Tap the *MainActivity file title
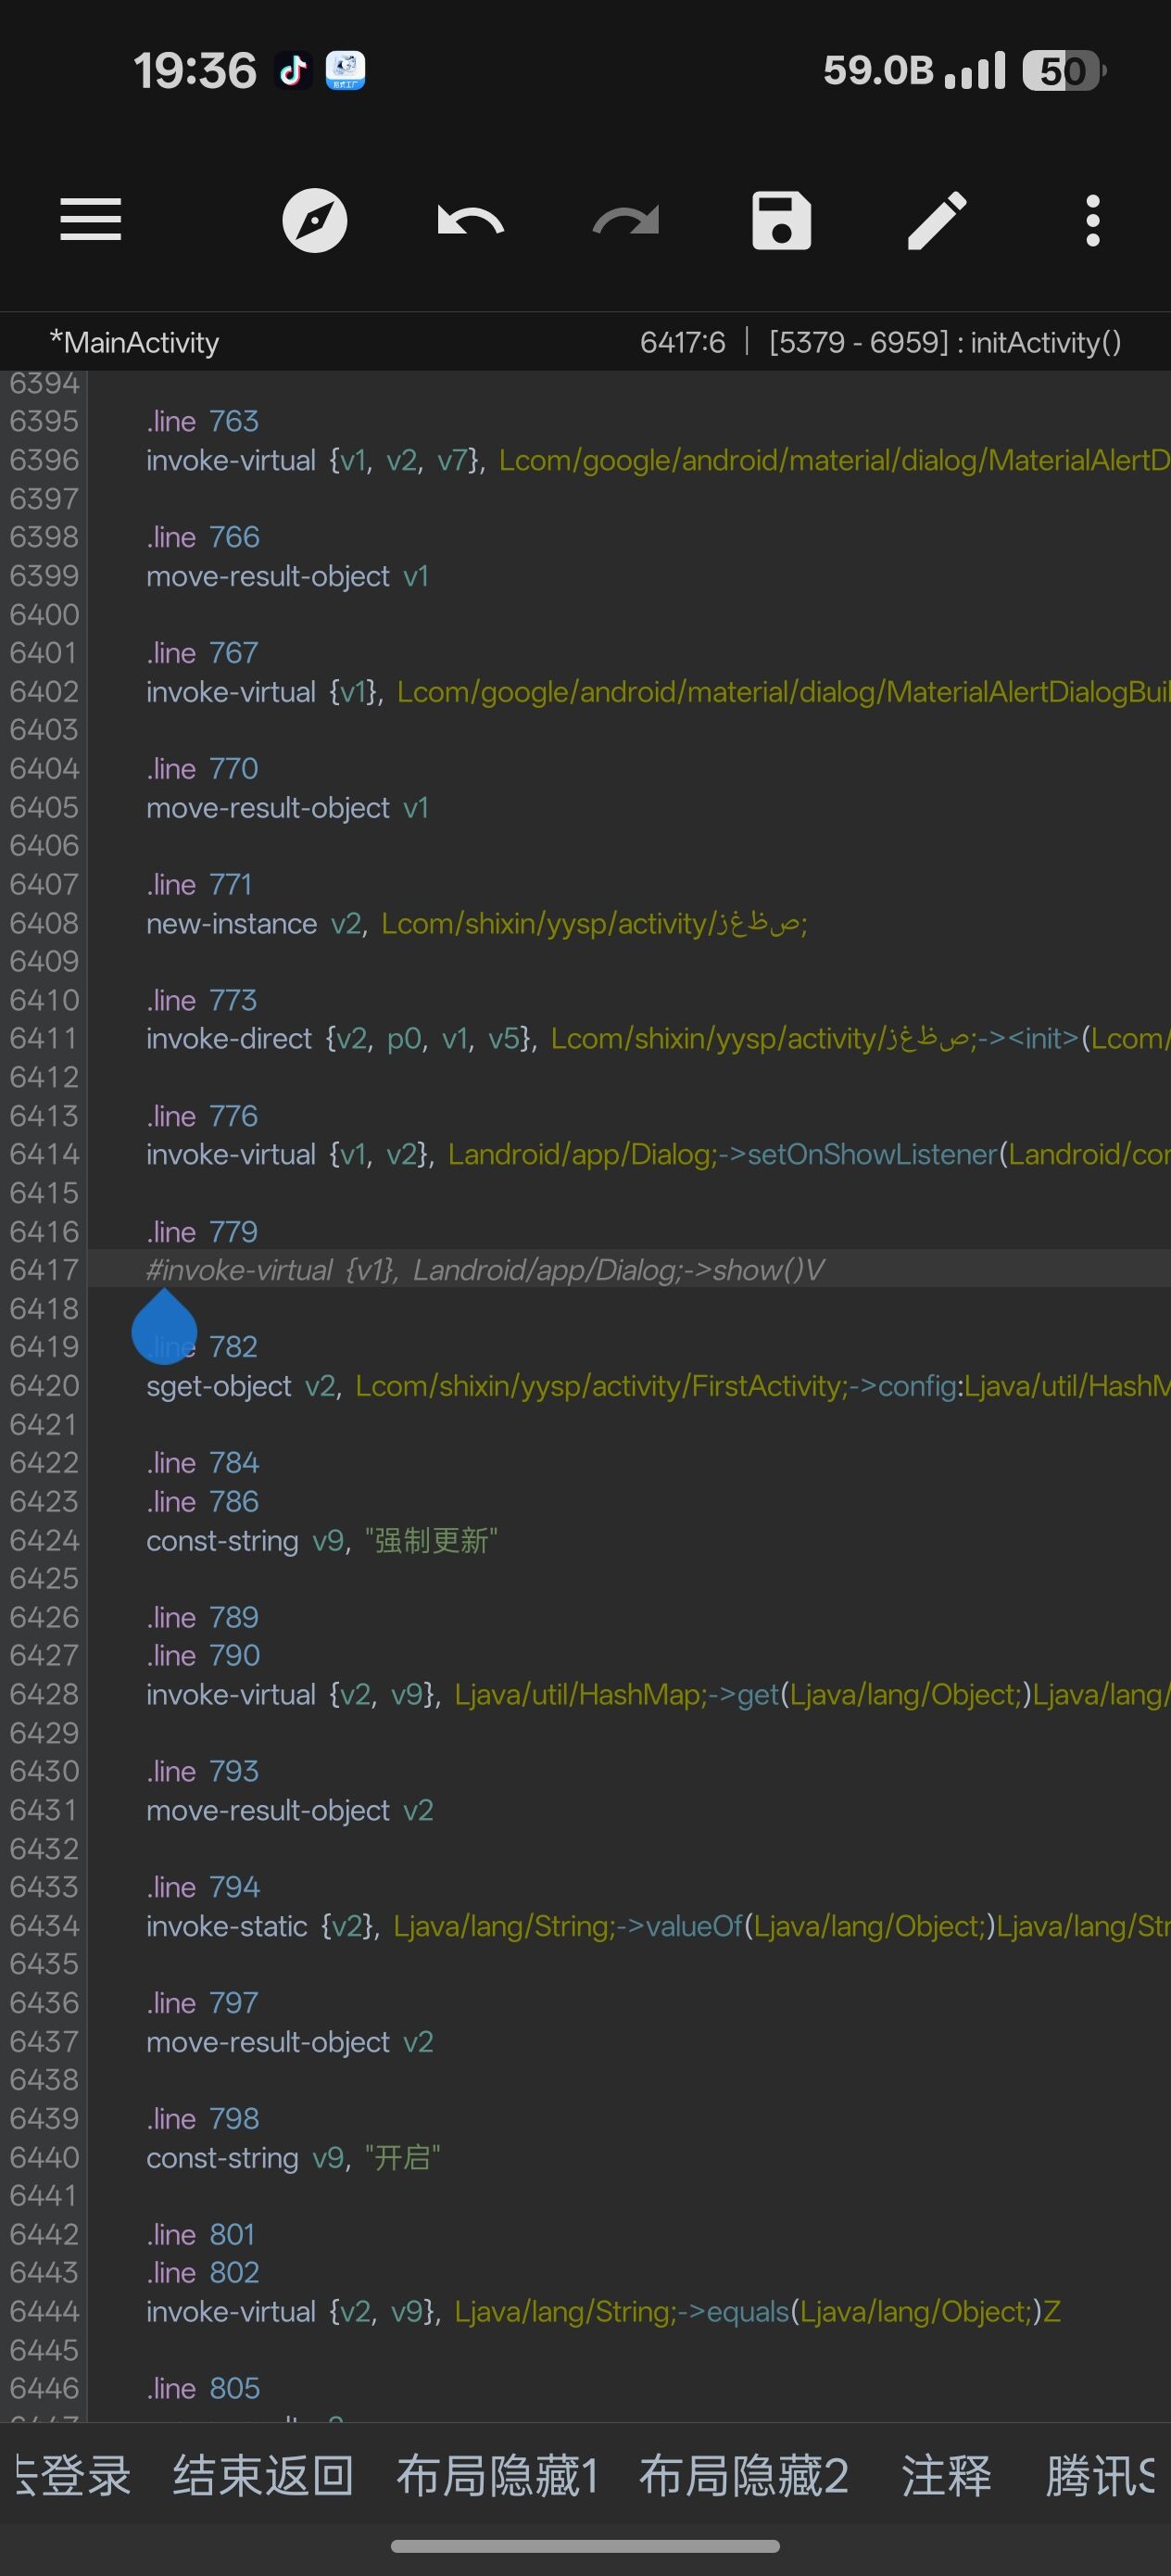The height and width of the screenshot is (2576, 1171). tap(134, 342)
